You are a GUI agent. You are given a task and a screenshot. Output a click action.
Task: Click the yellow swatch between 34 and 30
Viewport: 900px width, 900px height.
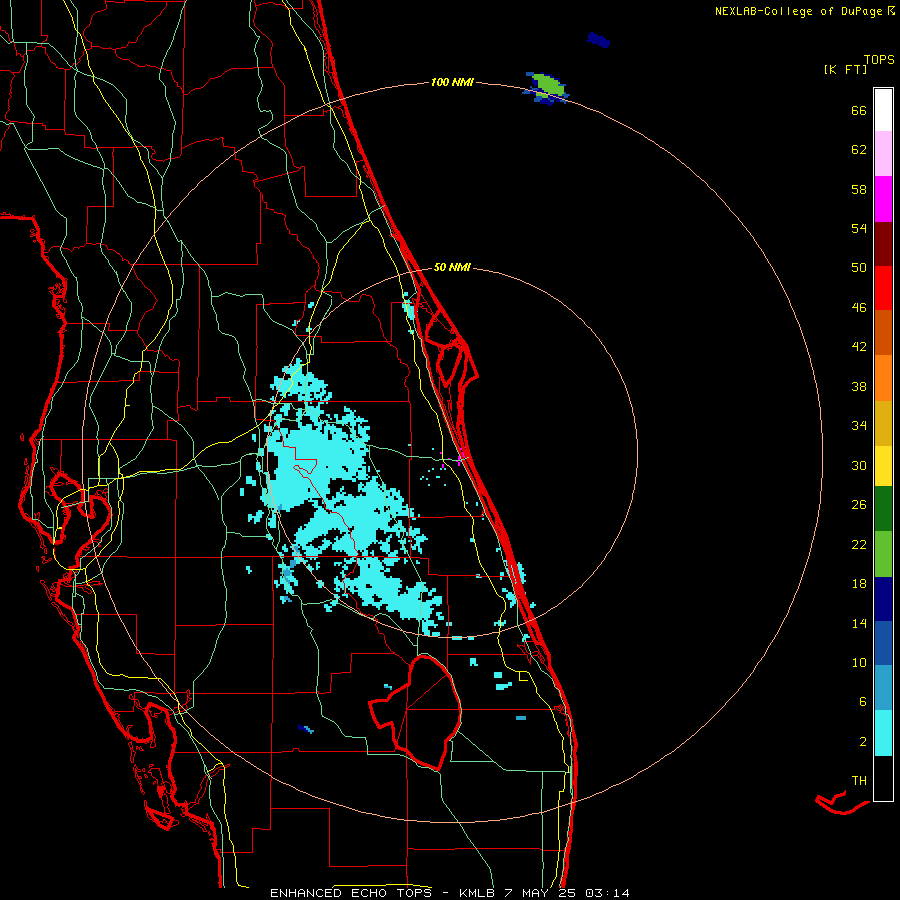coord(883,466)
